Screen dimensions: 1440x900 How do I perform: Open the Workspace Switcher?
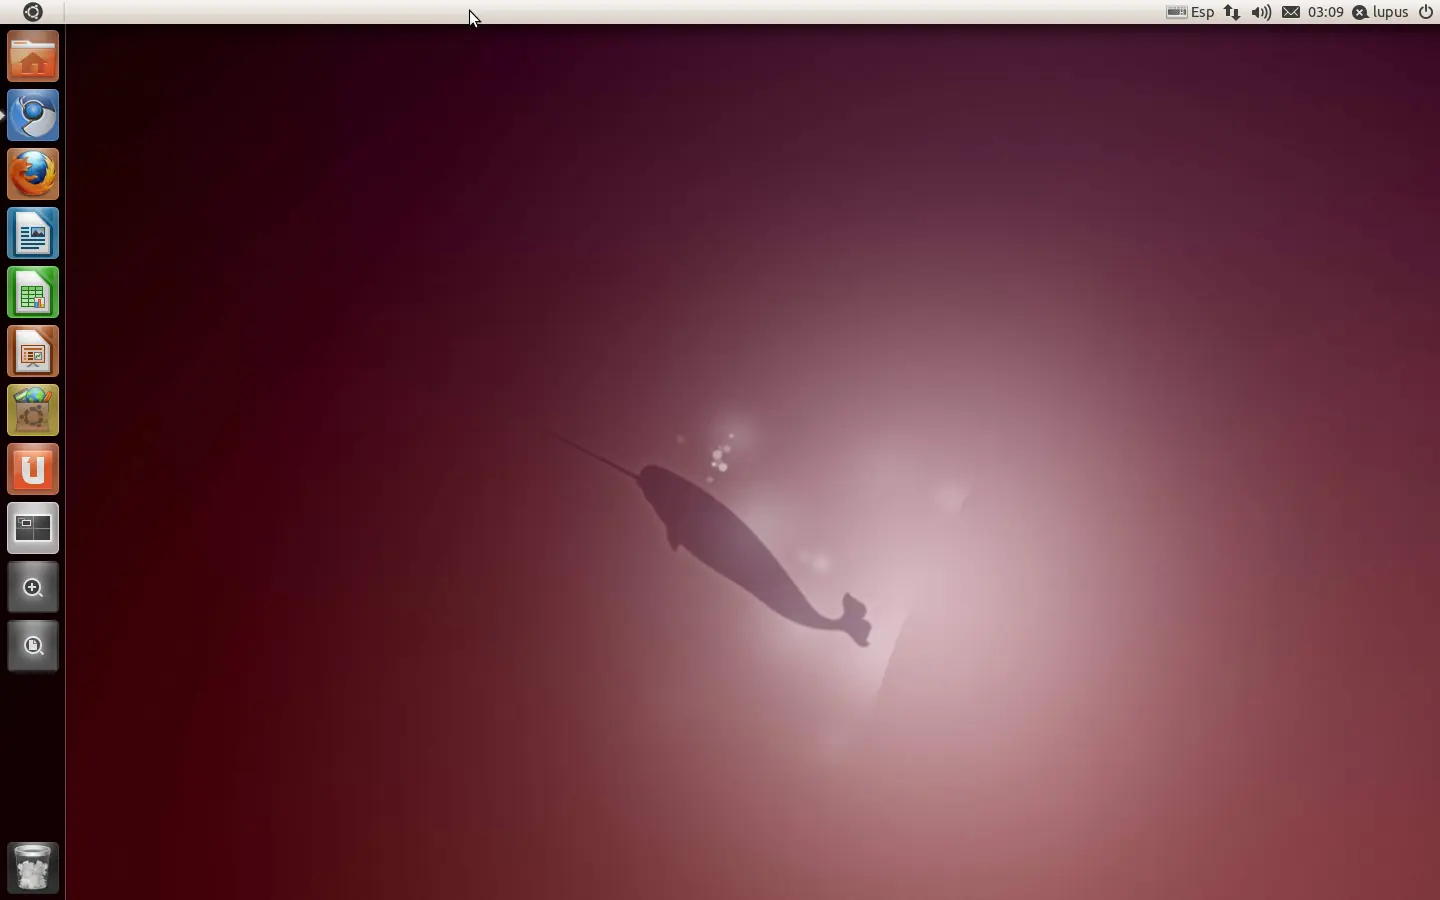33,528
